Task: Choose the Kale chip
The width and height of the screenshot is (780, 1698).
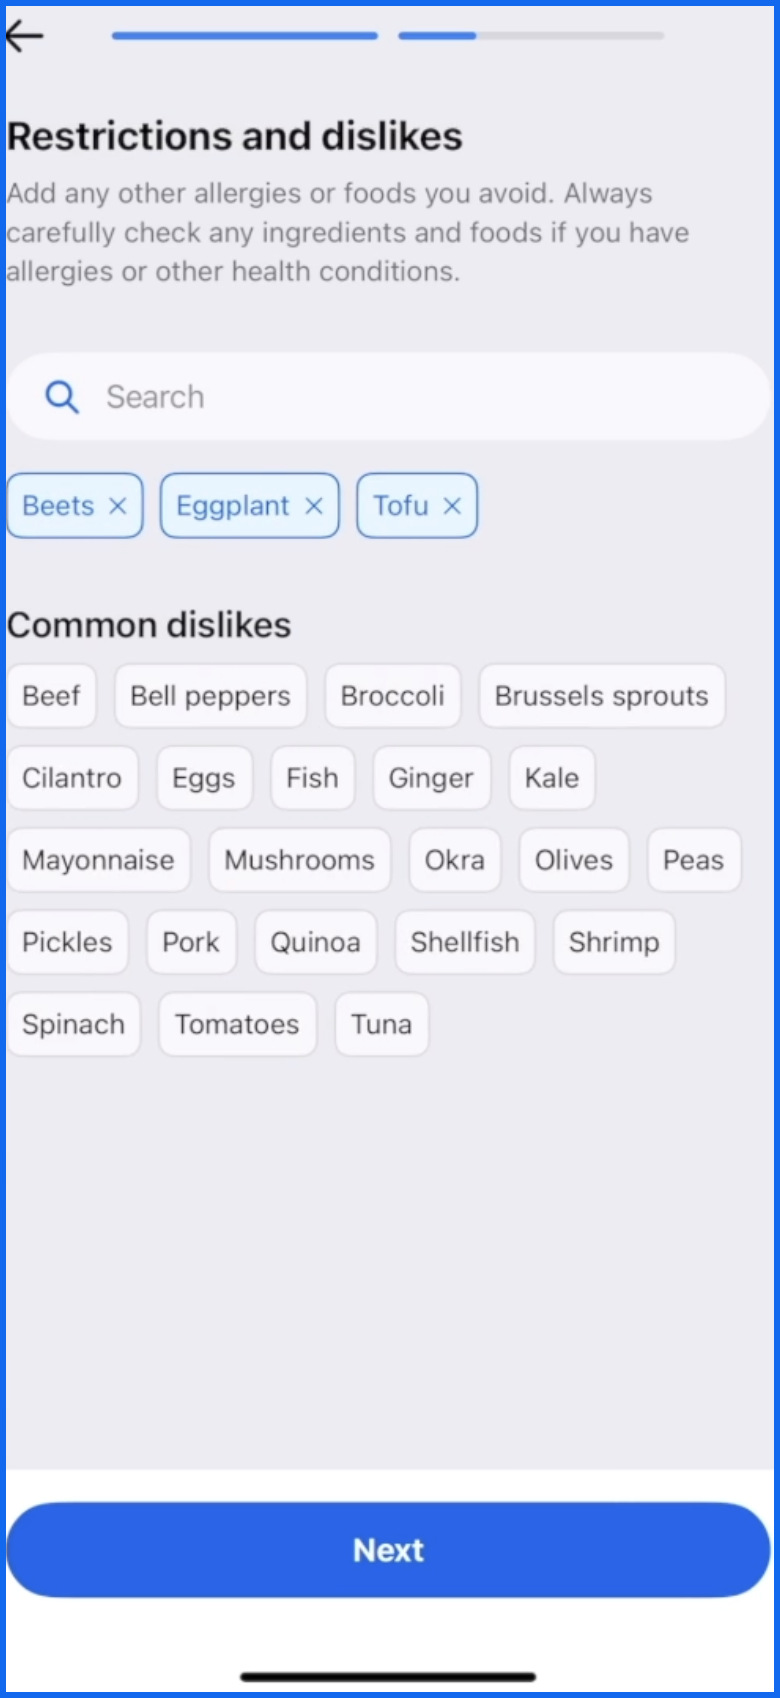Action: (x=552, y=778)
